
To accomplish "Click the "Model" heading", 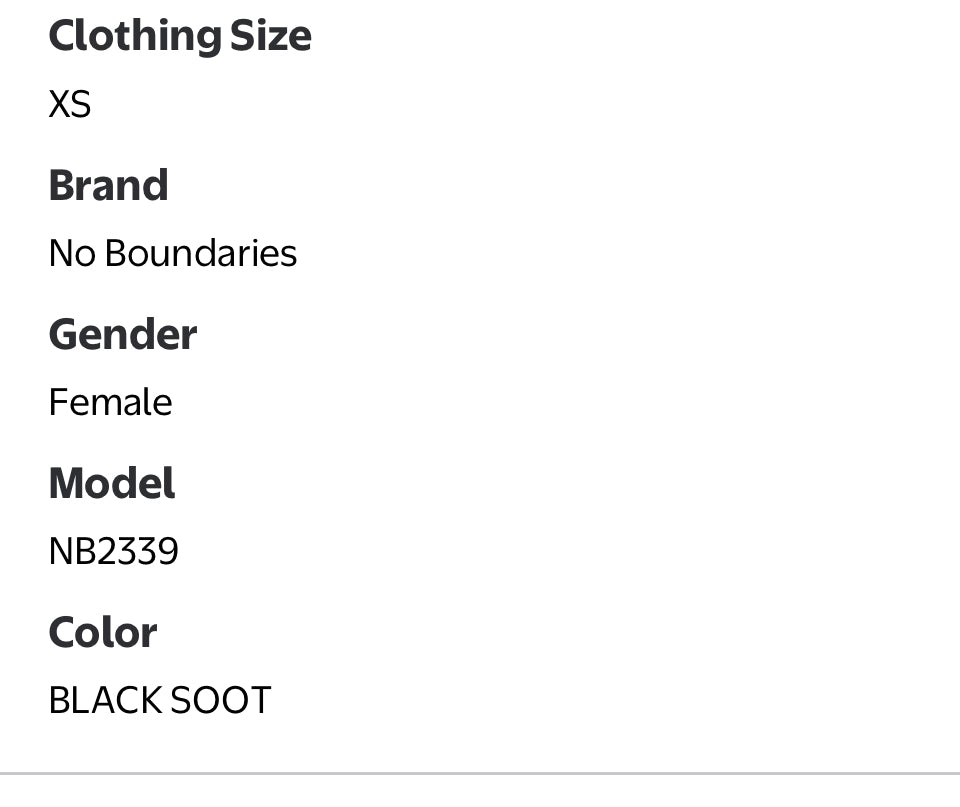I will click(111, 483).
